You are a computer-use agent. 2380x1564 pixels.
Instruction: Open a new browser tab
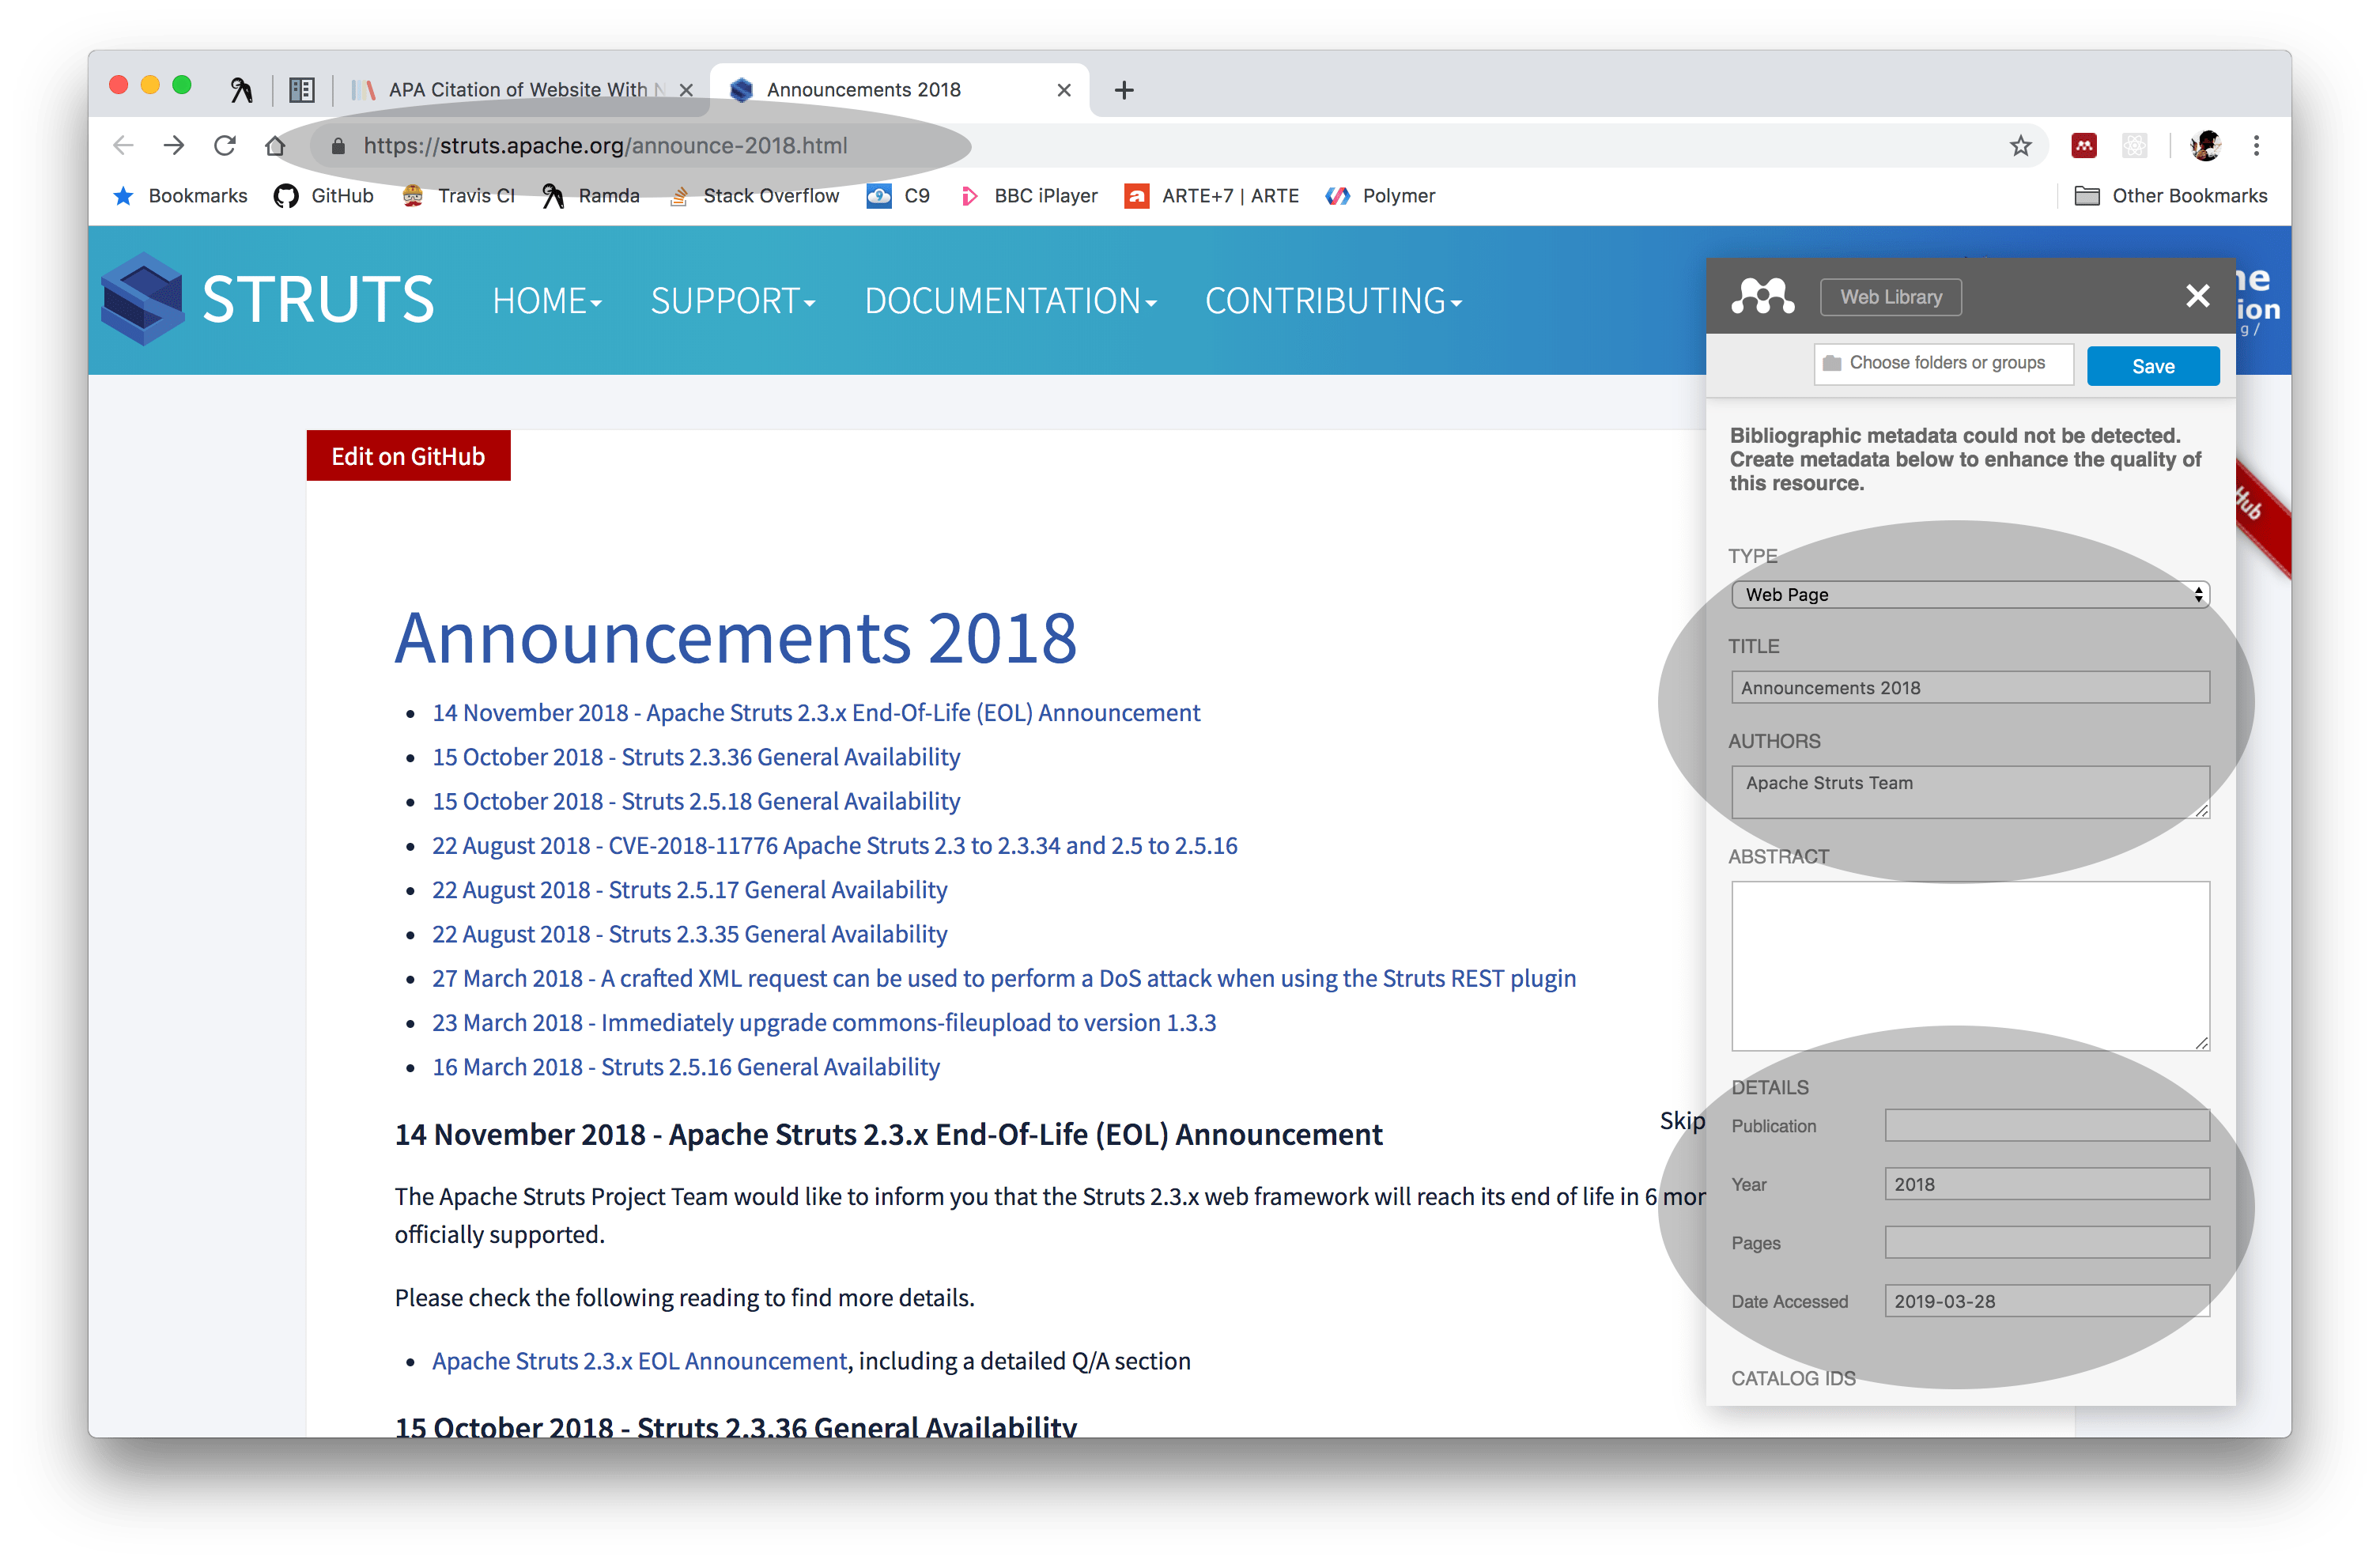coord(1124,90)
